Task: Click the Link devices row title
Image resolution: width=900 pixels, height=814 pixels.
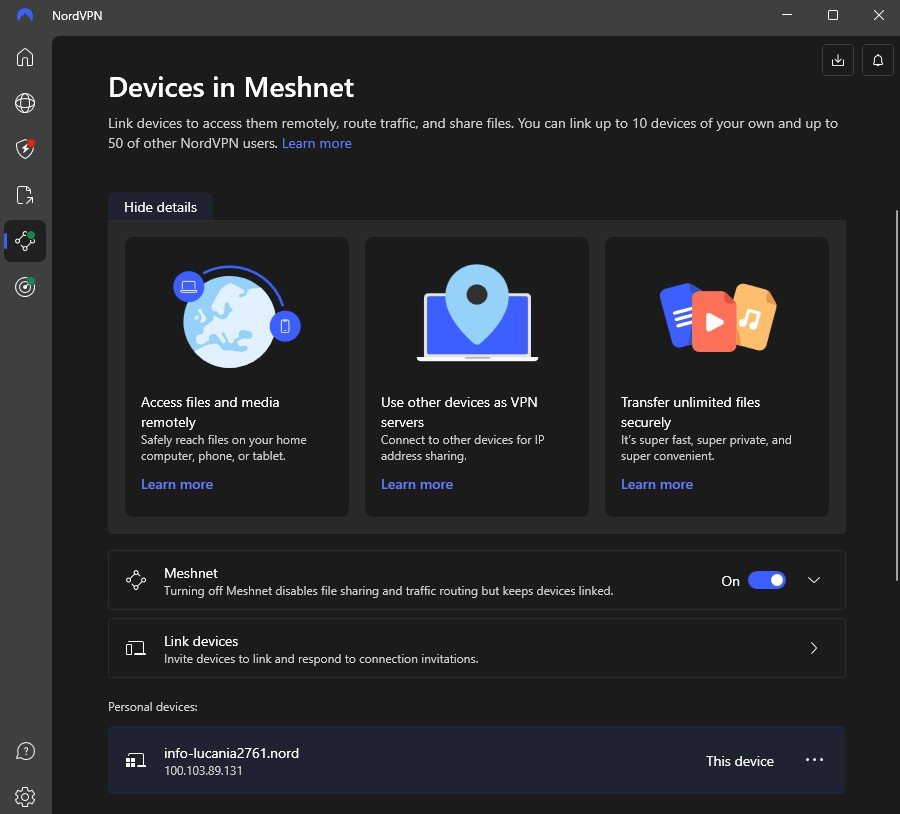Action: tap(201, 641)
